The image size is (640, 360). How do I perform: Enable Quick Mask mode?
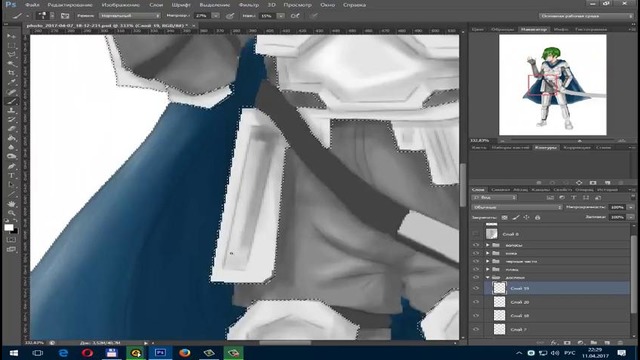click(11, 240)
